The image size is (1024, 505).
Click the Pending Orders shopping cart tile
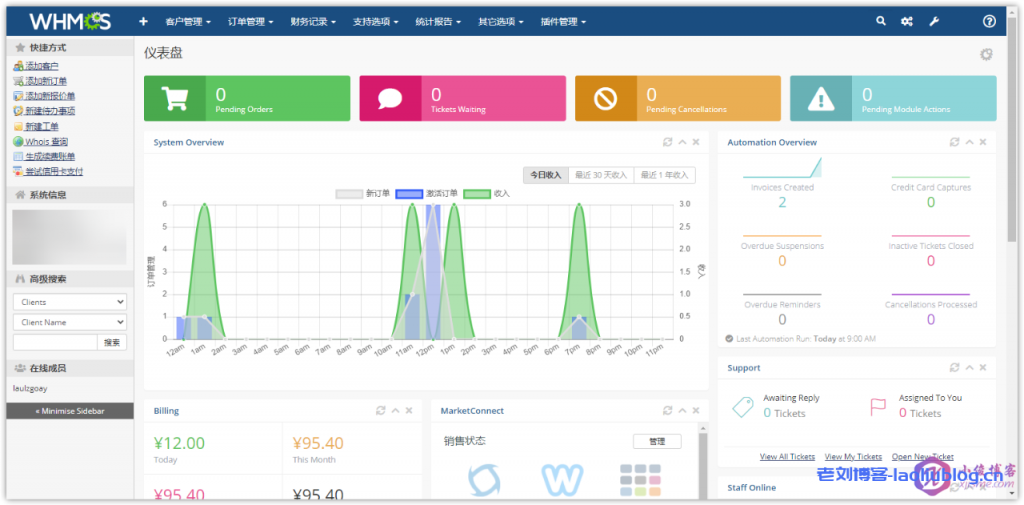tap(247, 98)
